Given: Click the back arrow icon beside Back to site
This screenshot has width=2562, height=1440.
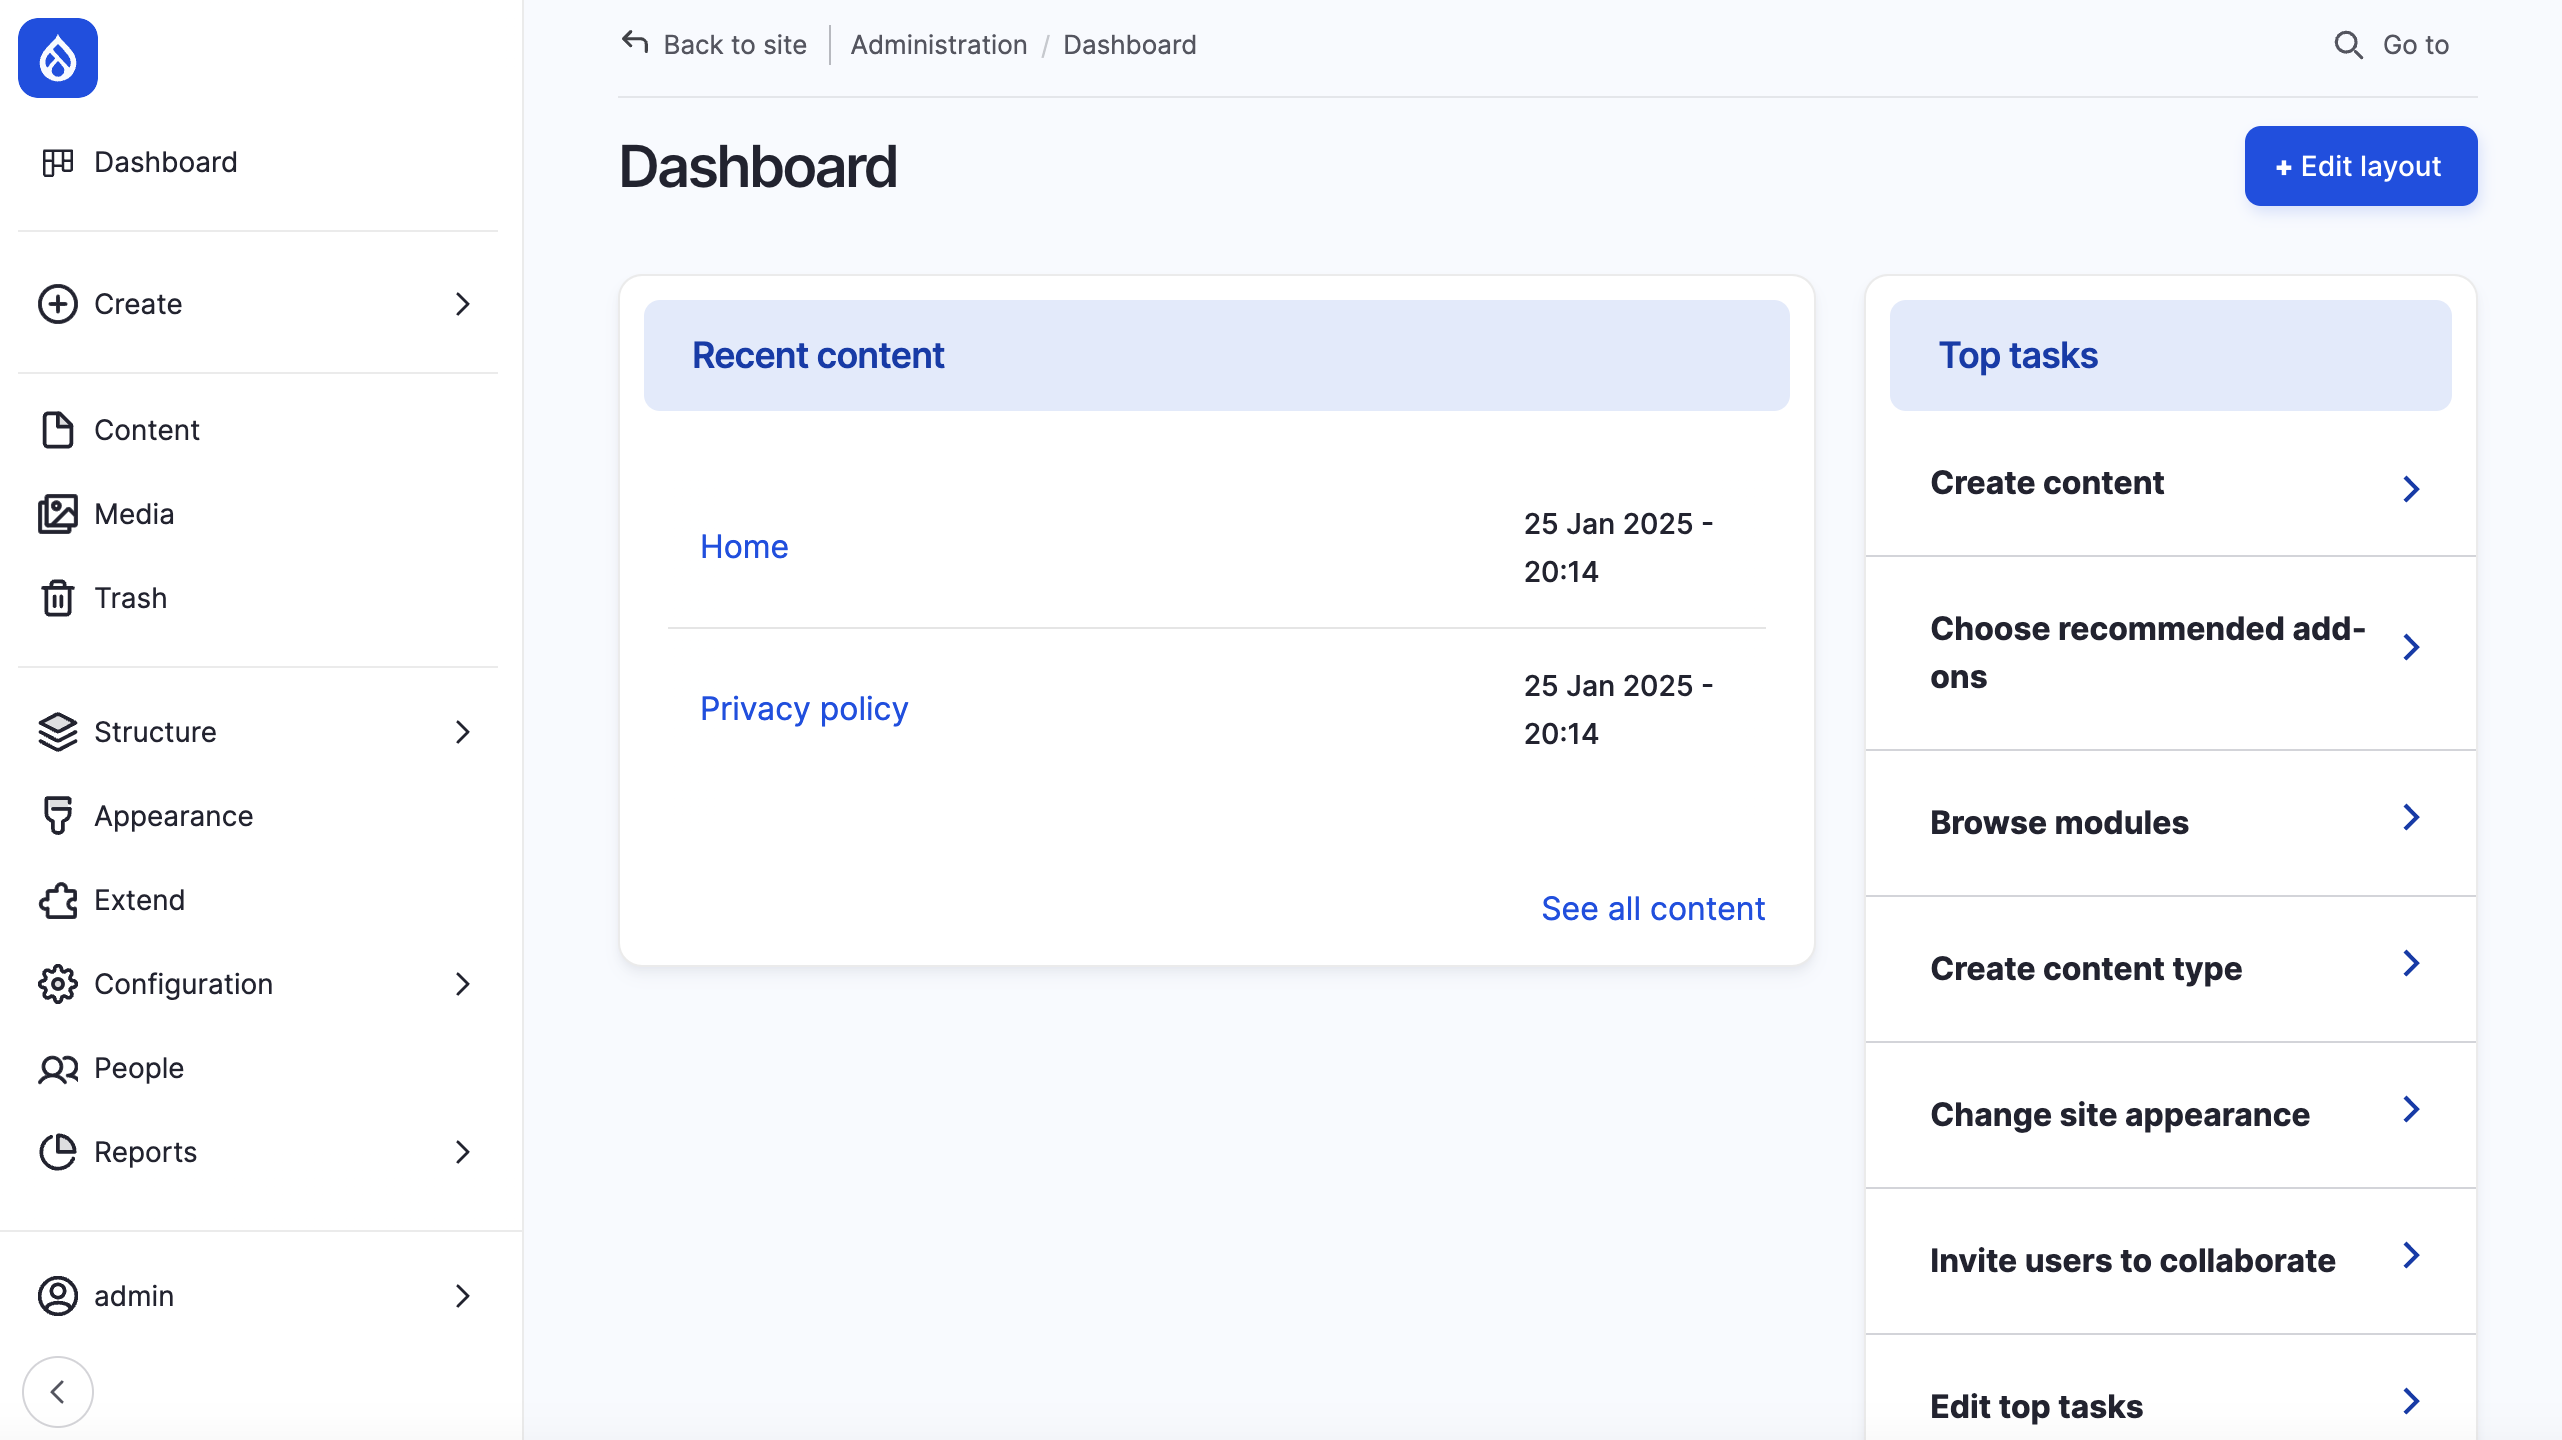Looking at the screenshot, I should [635, 42].
